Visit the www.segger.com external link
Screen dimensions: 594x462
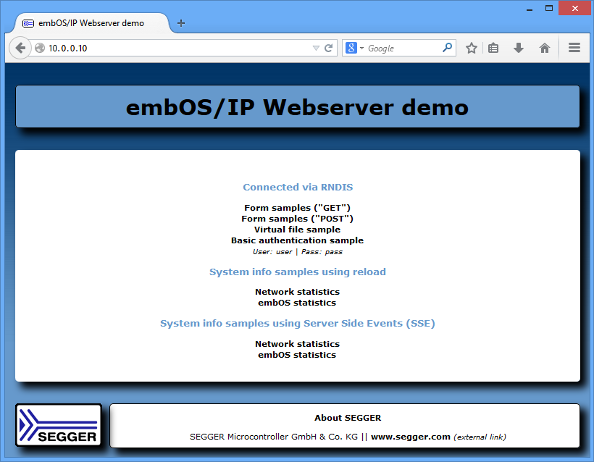(411, 437)
